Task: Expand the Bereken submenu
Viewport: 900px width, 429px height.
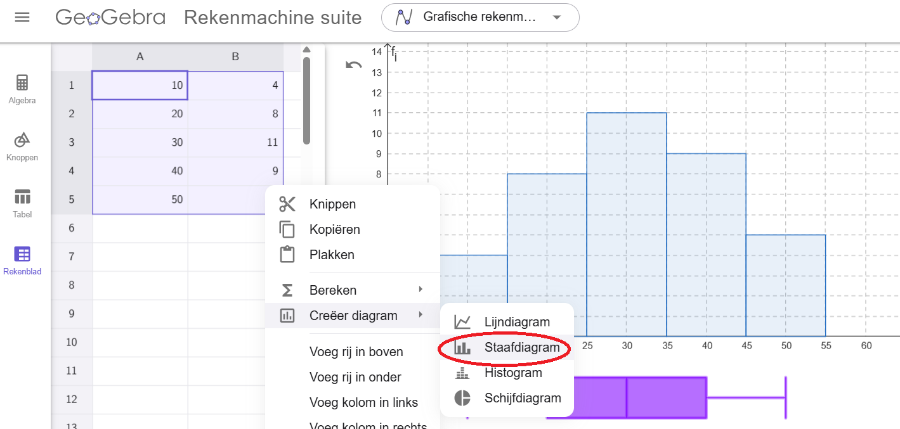Action: click(352, 290)
